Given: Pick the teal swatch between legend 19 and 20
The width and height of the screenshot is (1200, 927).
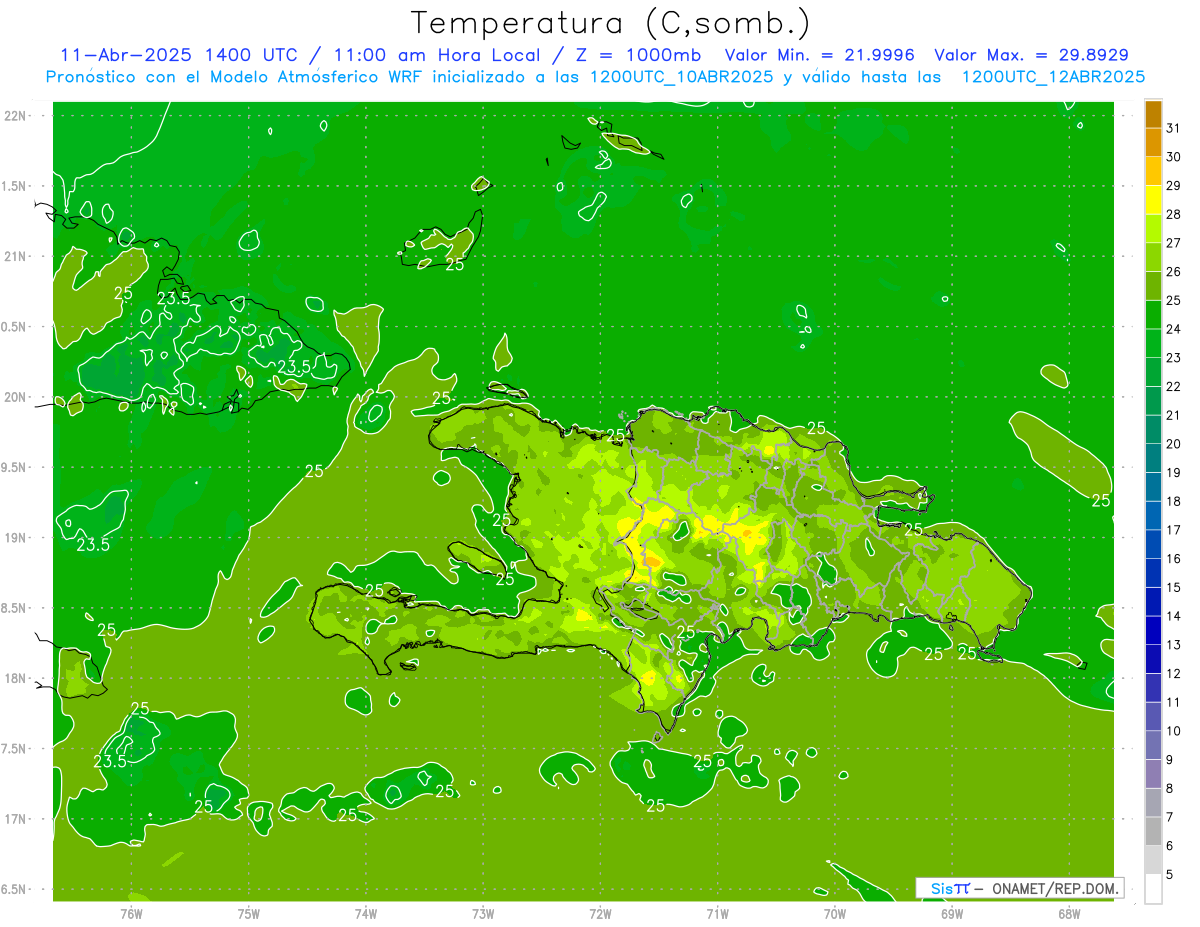Looking at the screenshot, I should coord(1153,458).
